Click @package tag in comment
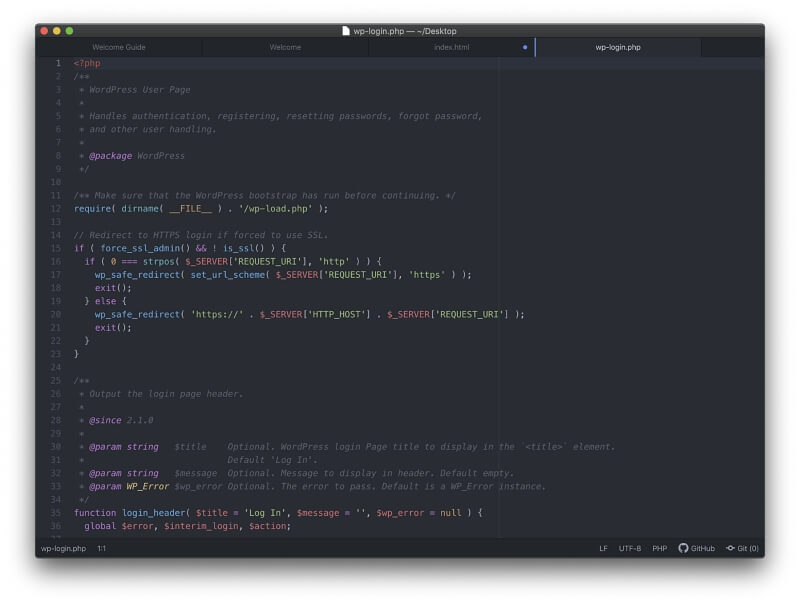This screenshot has height=605, width=800. point(110,156)
